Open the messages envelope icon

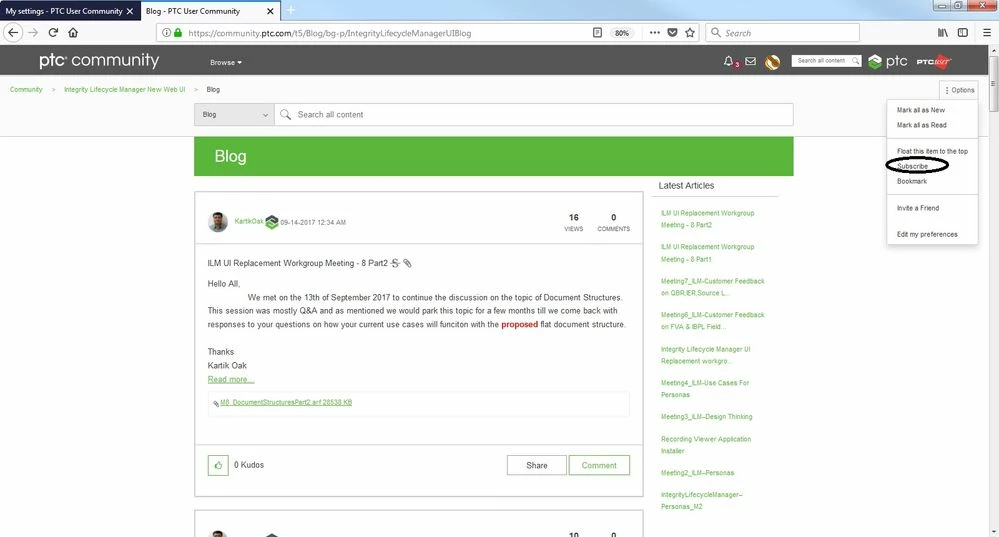(x=751, y=61)
